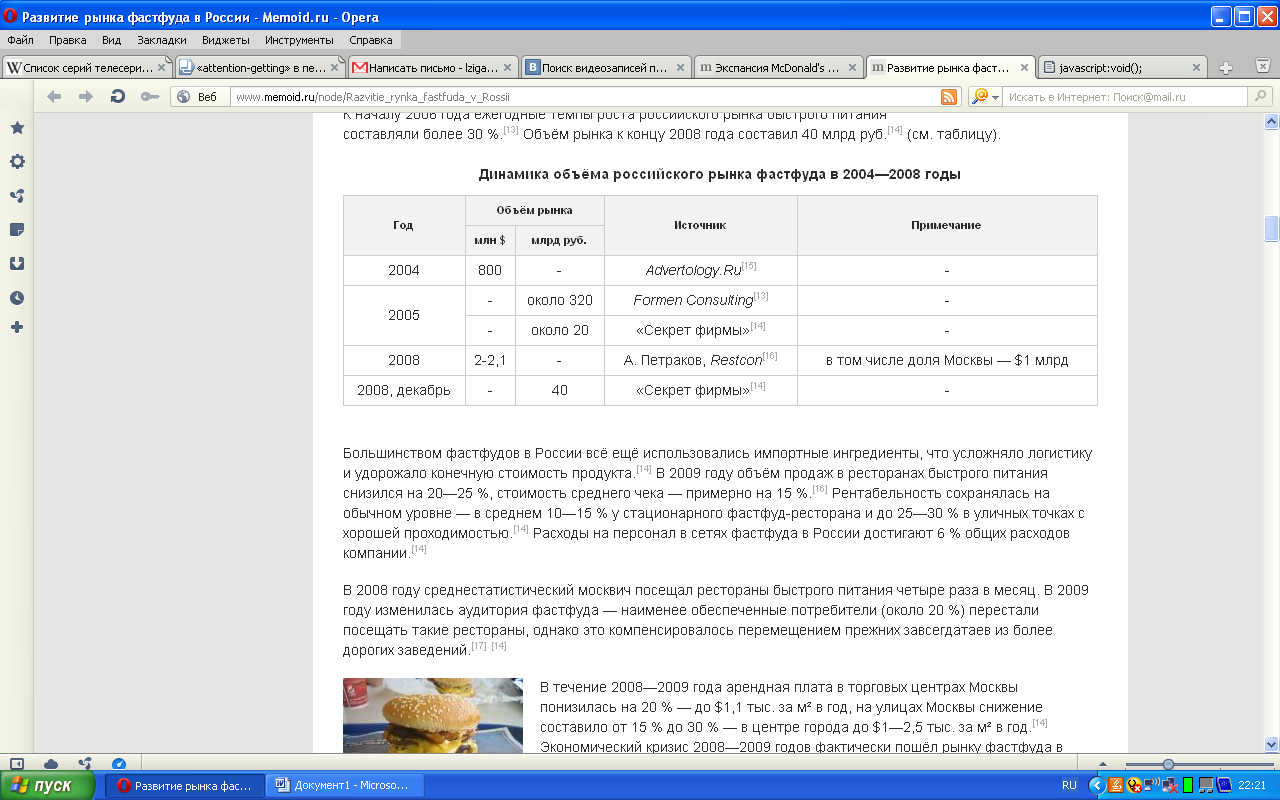Open the Закладки menu

(162, 40)
